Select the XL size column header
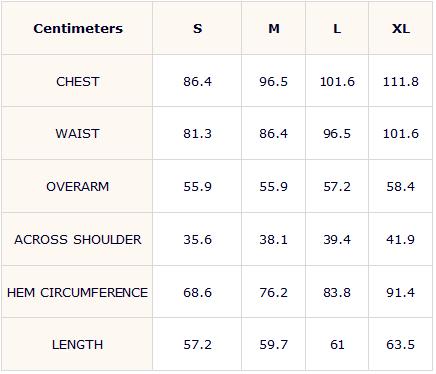The image size is (436, 374). click(x=400, y=29)
